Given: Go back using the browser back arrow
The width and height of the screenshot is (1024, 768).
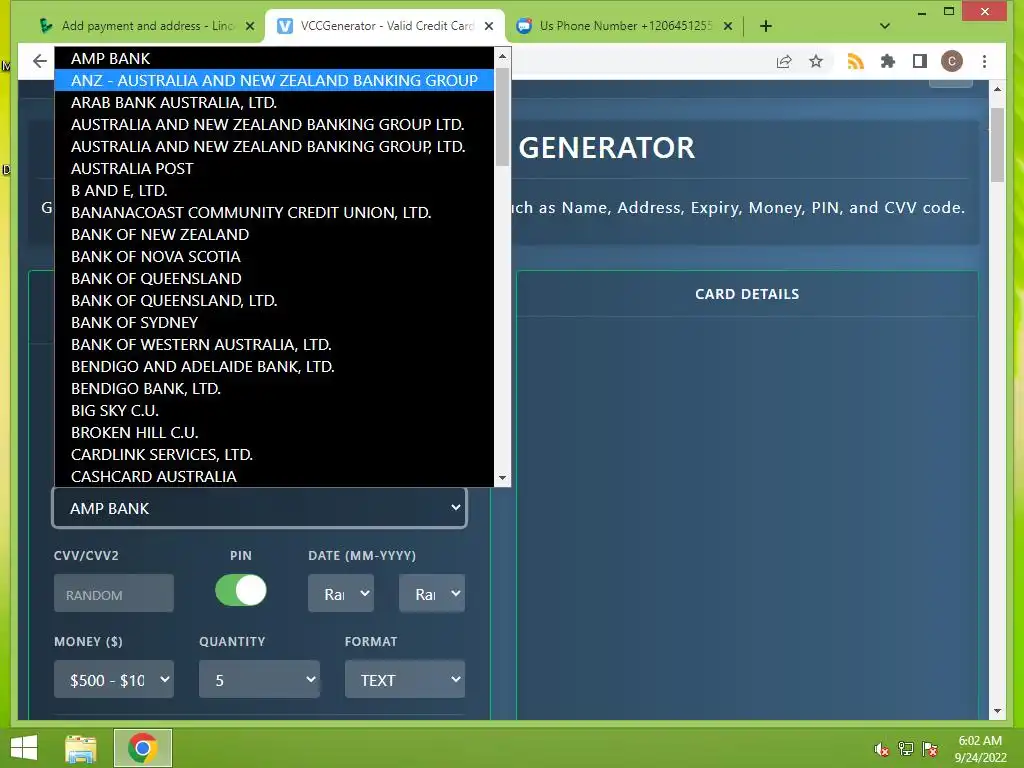Looking at the screenshot, I should 40,61.
